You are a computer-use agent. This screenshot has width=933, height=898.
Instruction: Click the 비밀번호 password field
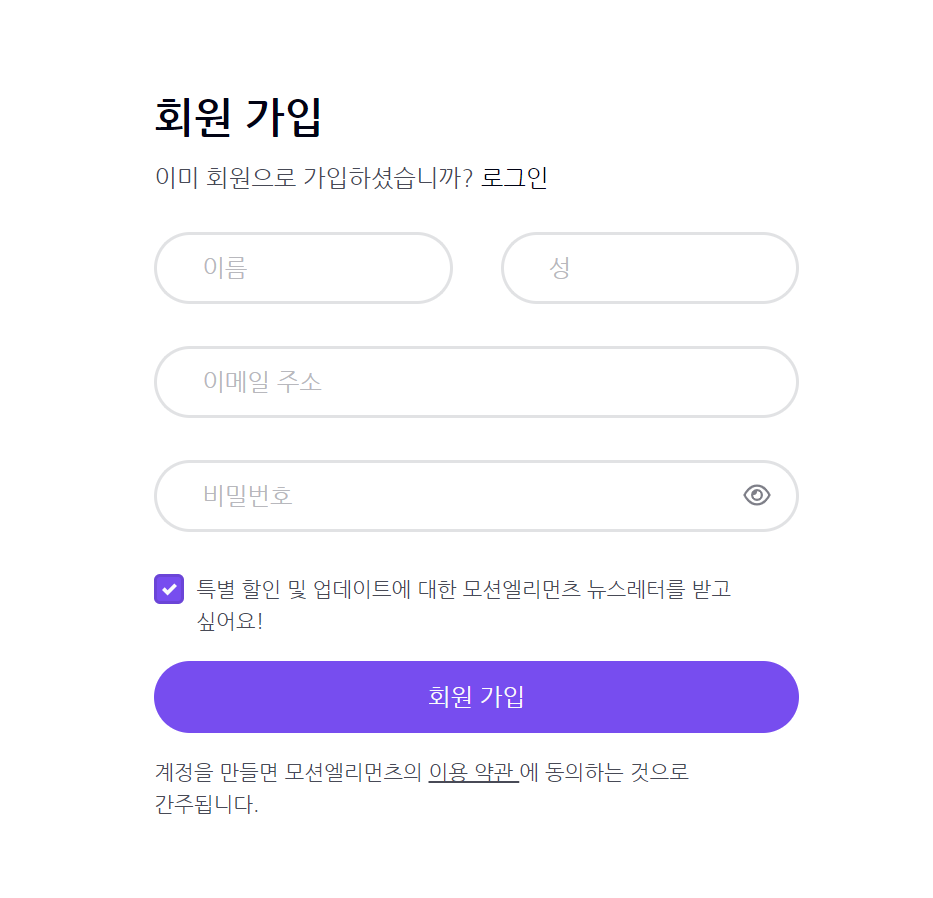click(450, 496)
